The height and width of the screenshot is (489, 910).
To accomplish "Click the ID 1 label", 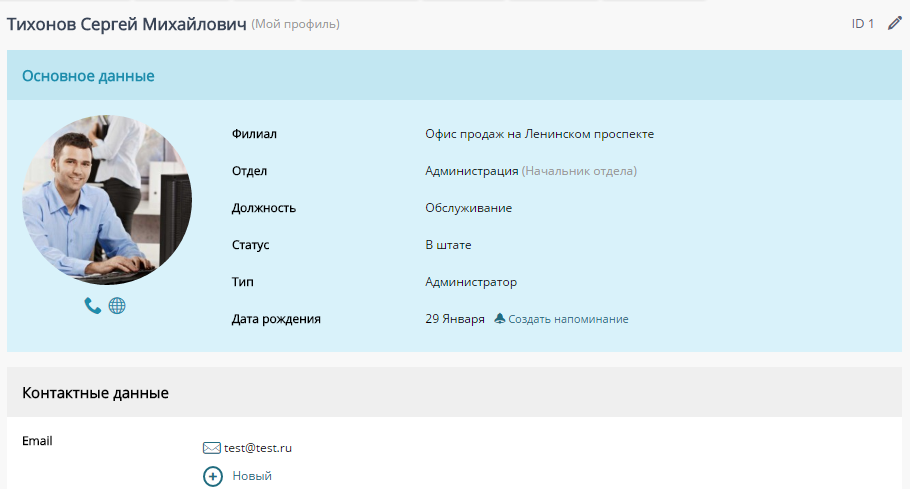I will click(862, 24).
